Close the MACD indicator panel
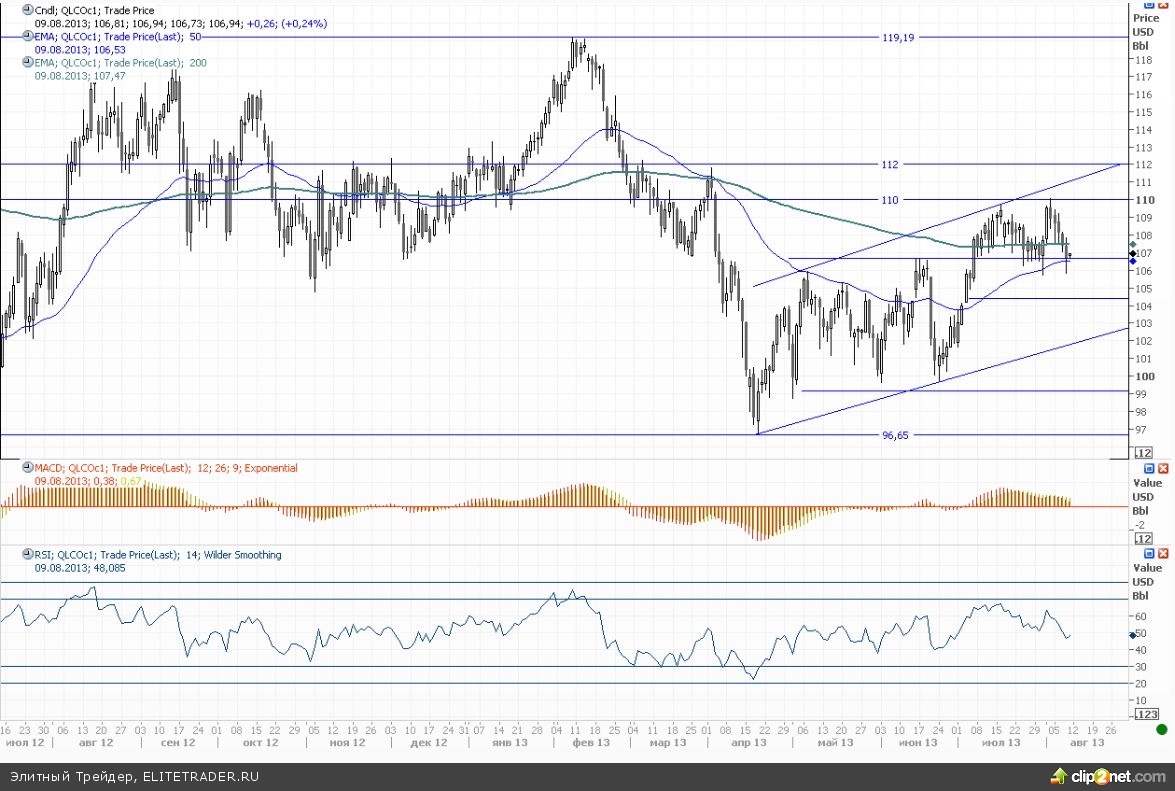This screenshot has width=1175, height=791. point(1163,468)
